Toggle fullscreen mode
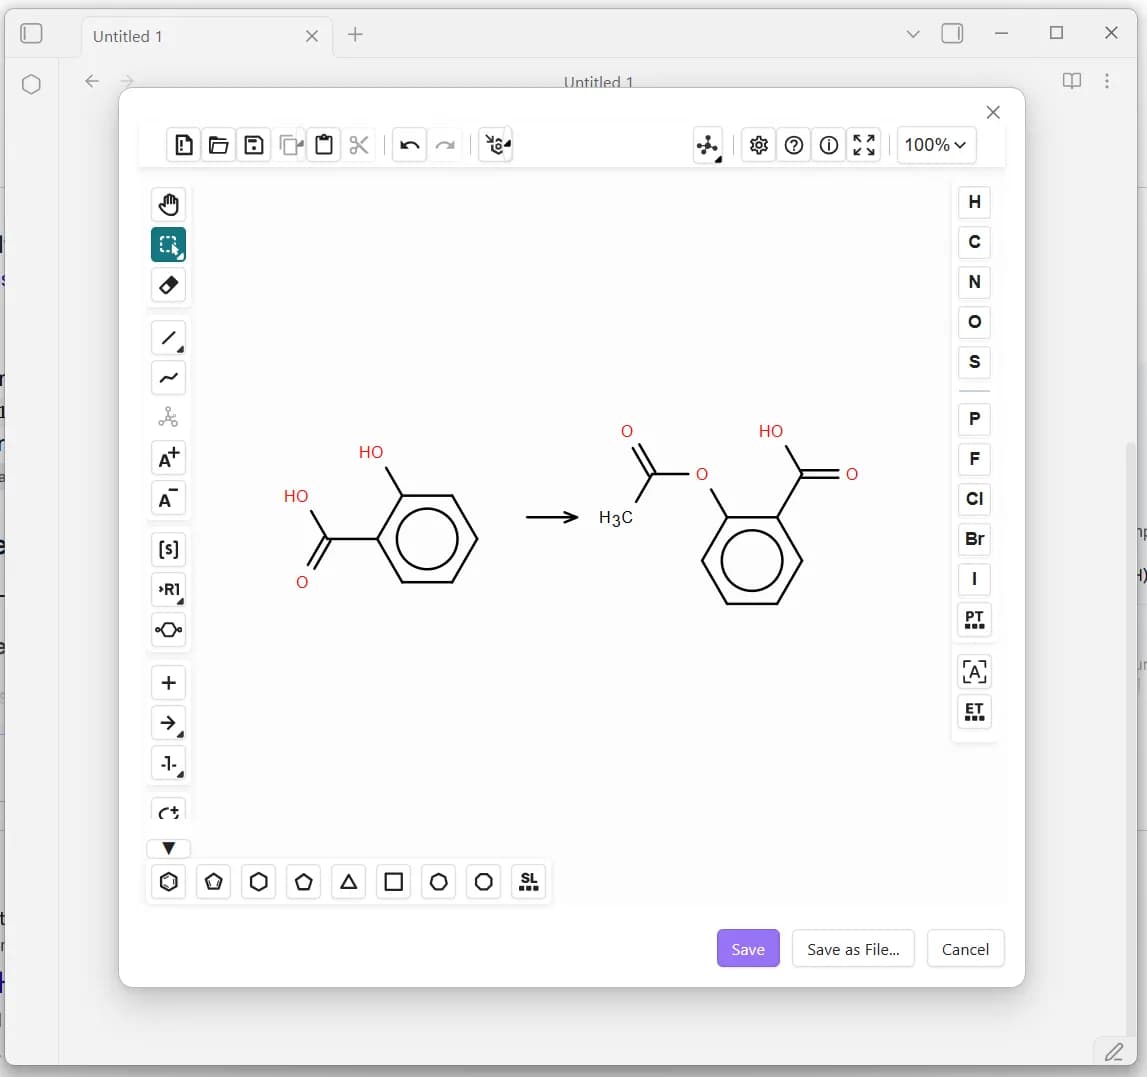The height and width of the screenshot is (1077, 1147). tap(864, 145)
